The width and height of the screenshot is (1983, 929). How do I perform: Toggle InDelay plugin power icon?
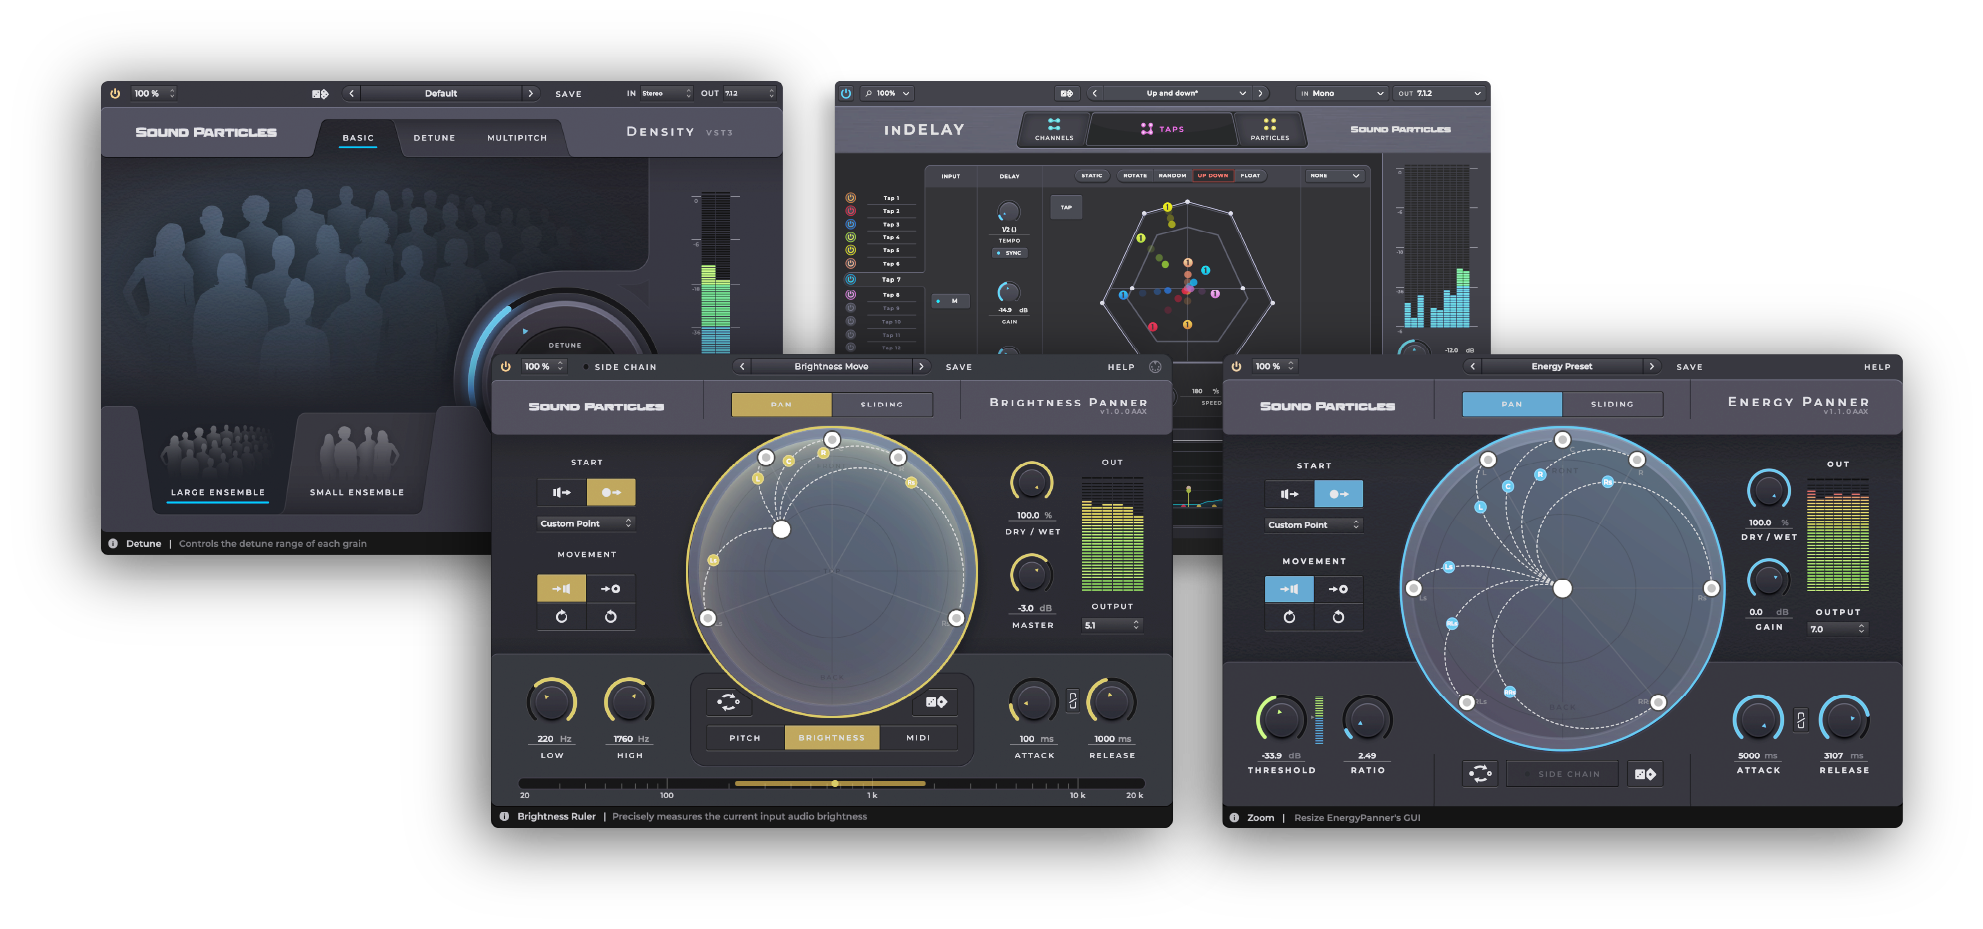point(846,93)
